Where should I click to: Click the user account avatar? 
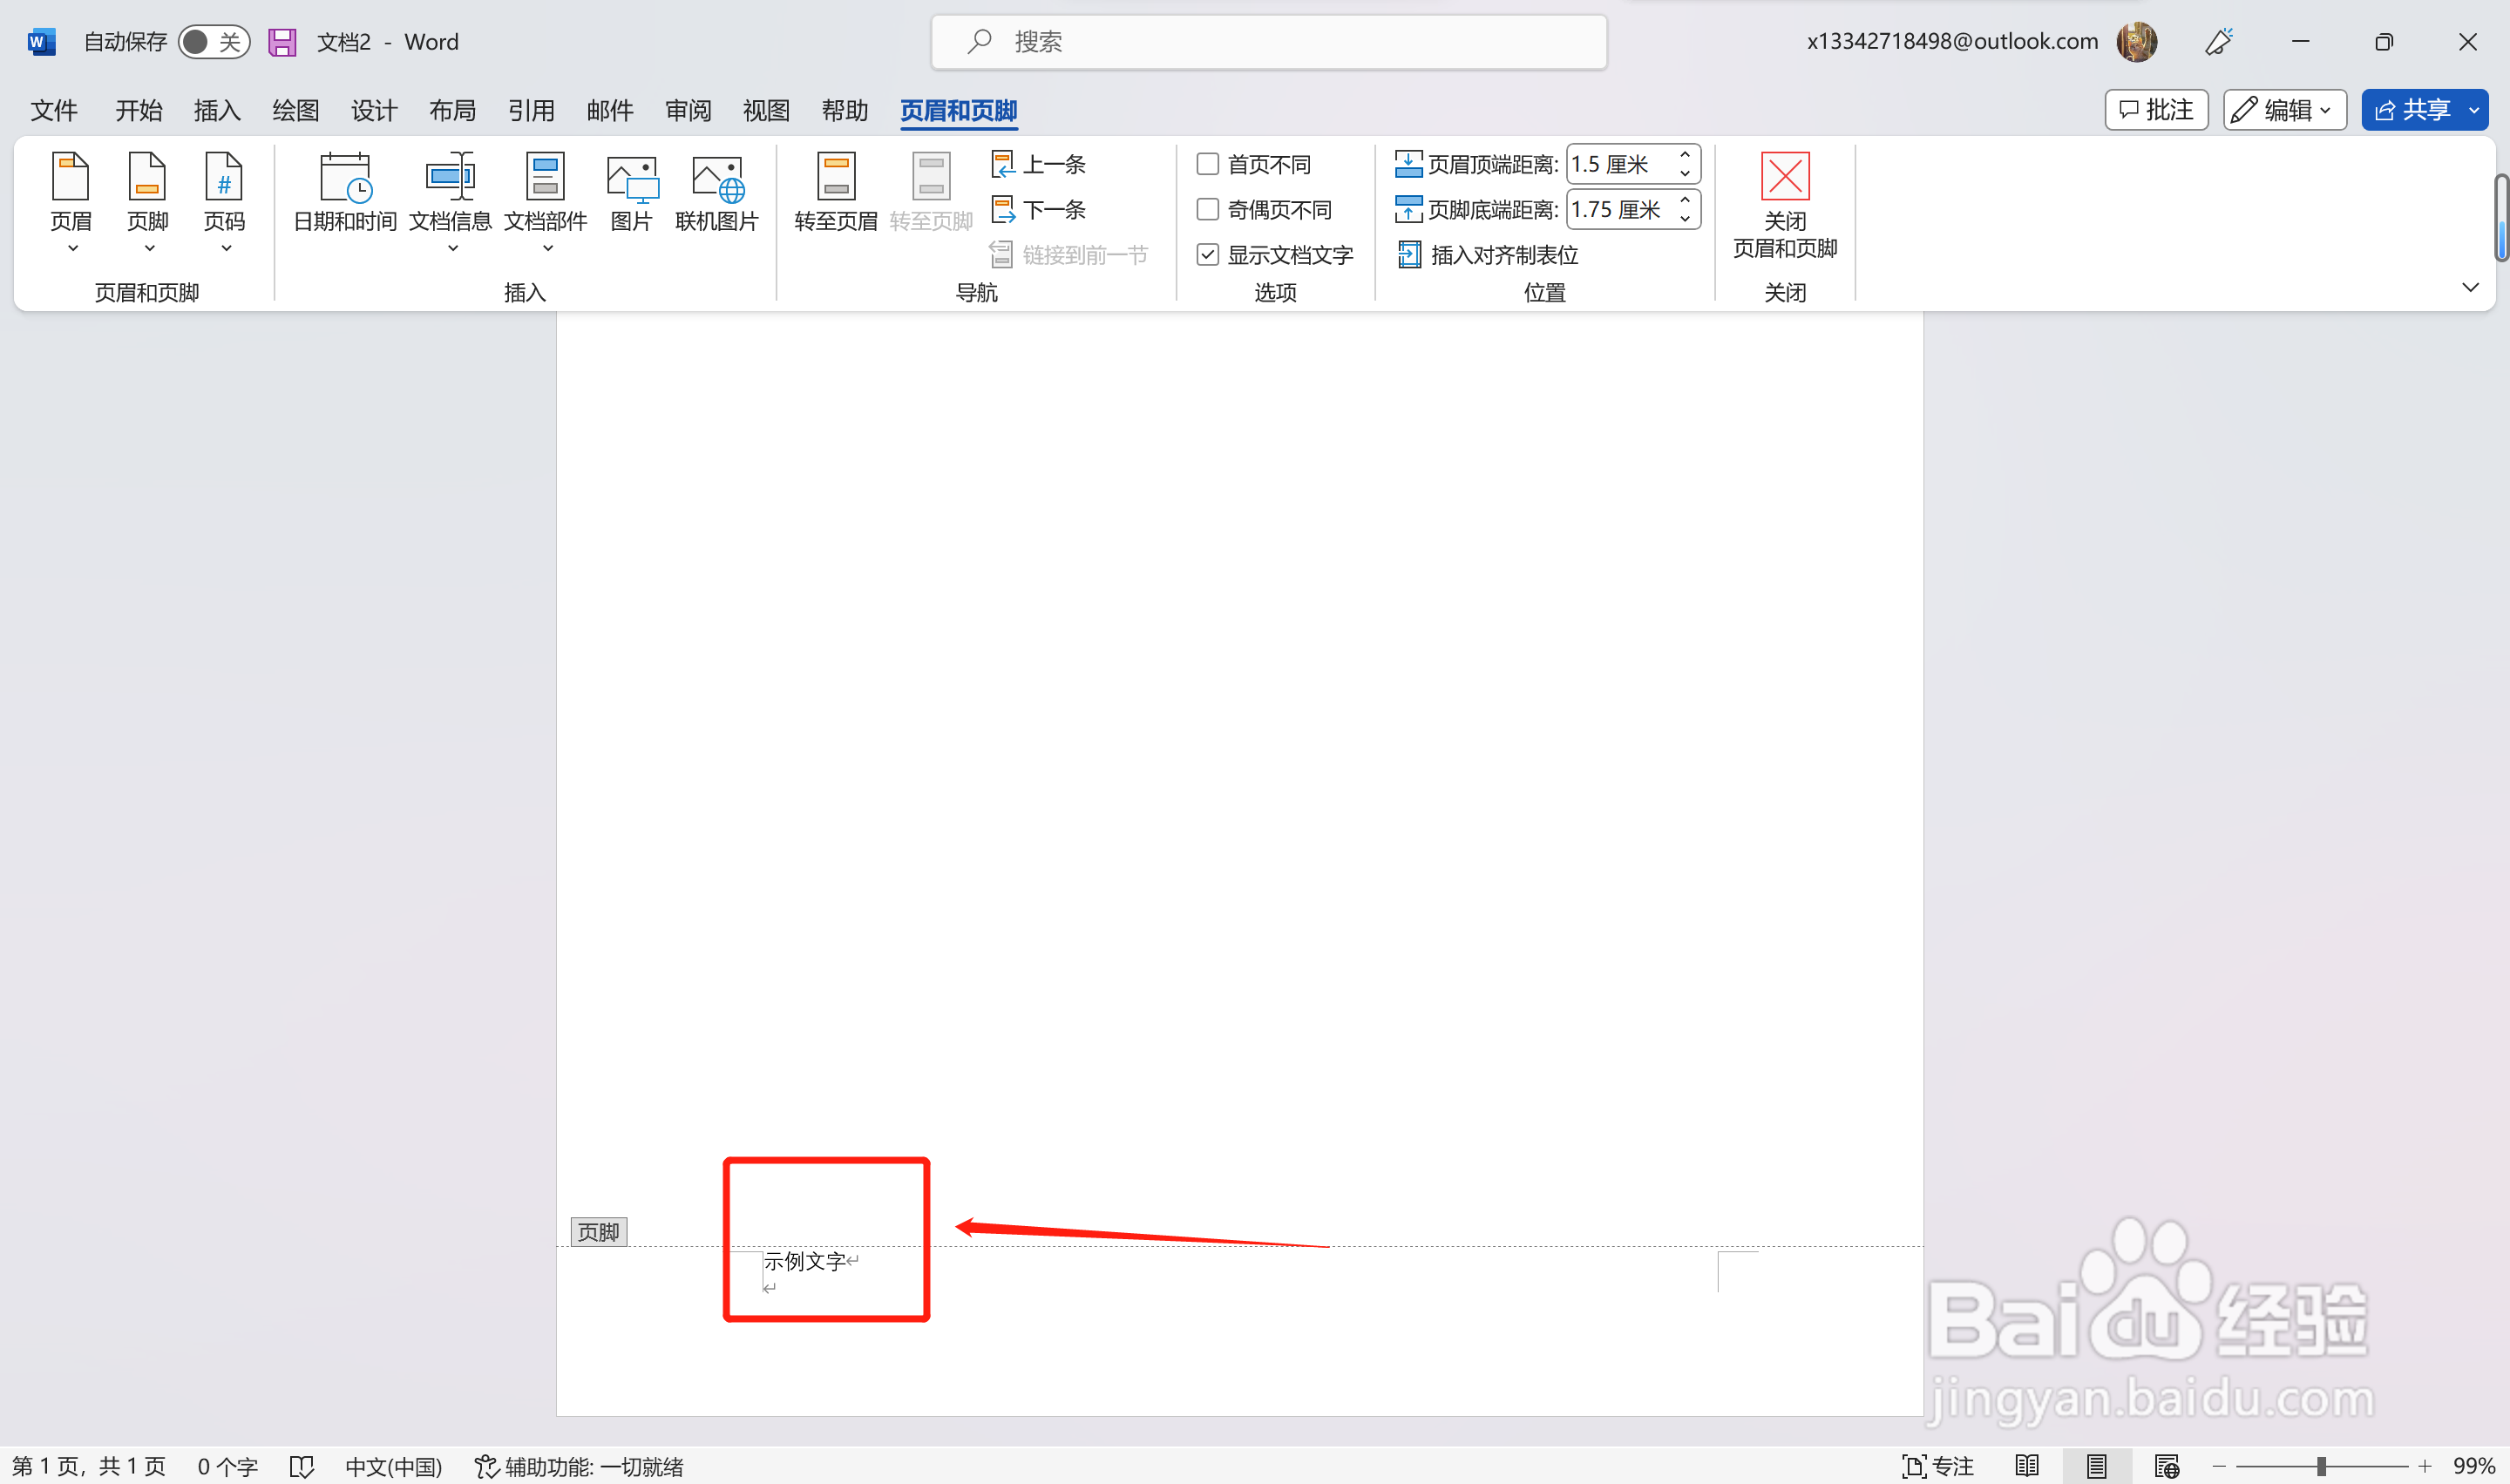2137,42
